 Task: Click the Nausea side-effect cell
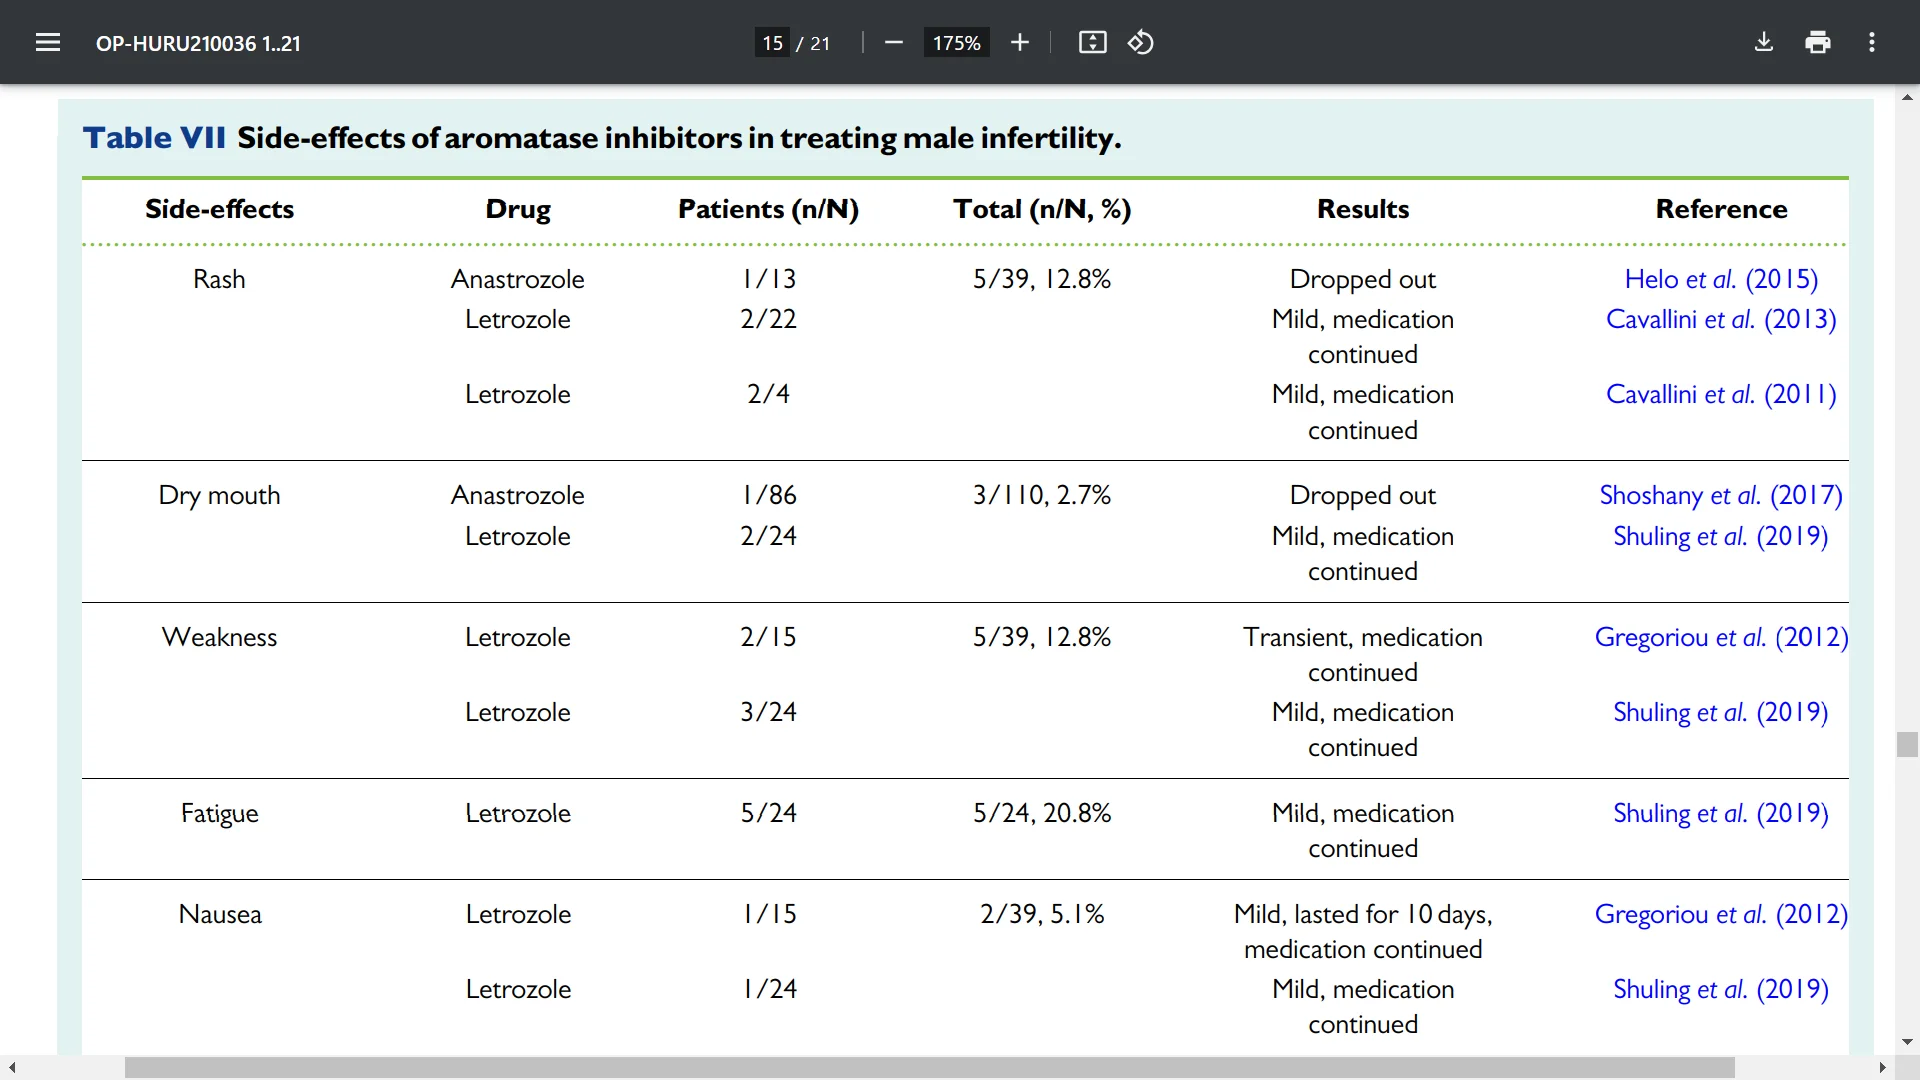point(219,914)
